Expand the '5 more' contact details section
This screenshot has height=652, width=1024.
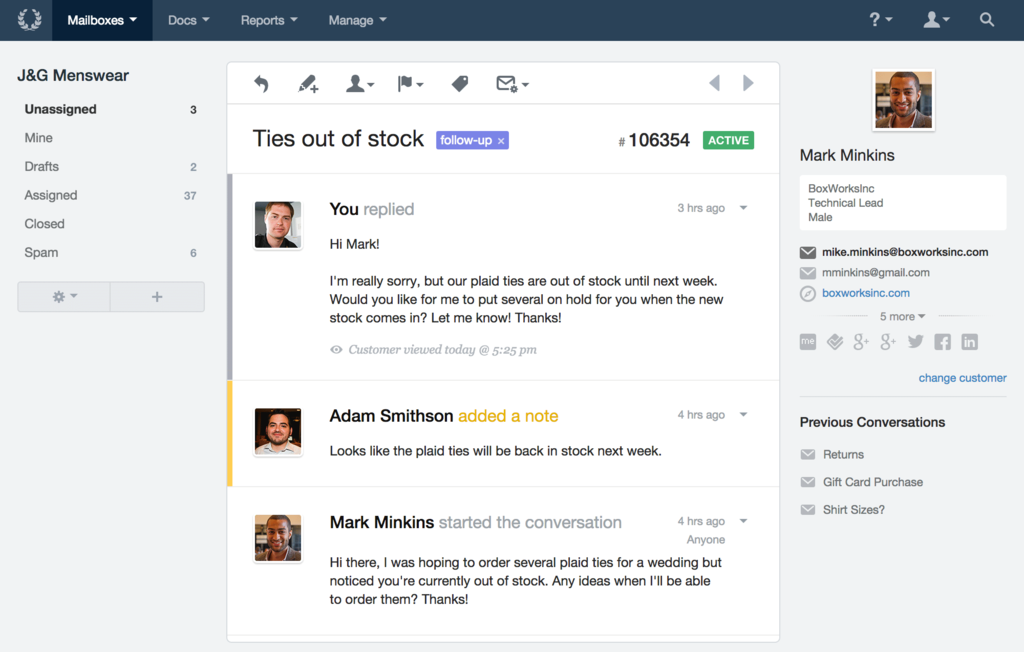[x=901, y=316]
